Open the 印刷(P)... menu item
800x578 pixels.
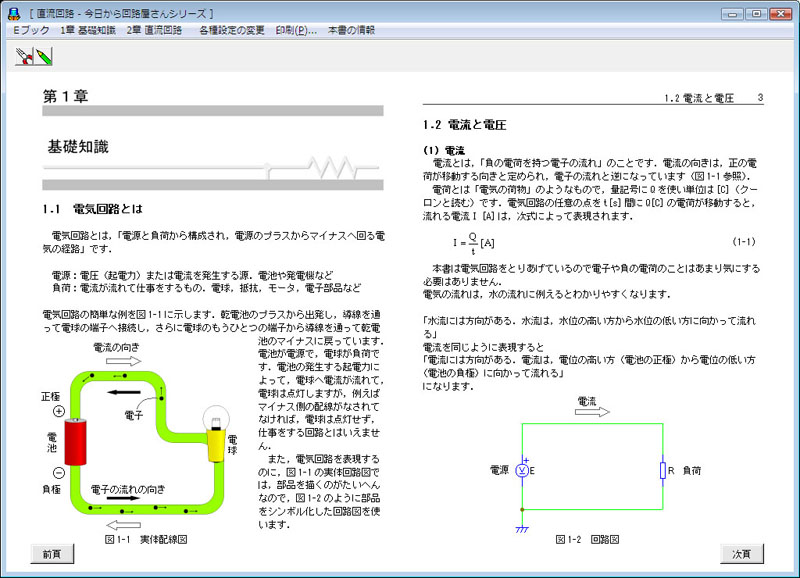click(296, 30)
